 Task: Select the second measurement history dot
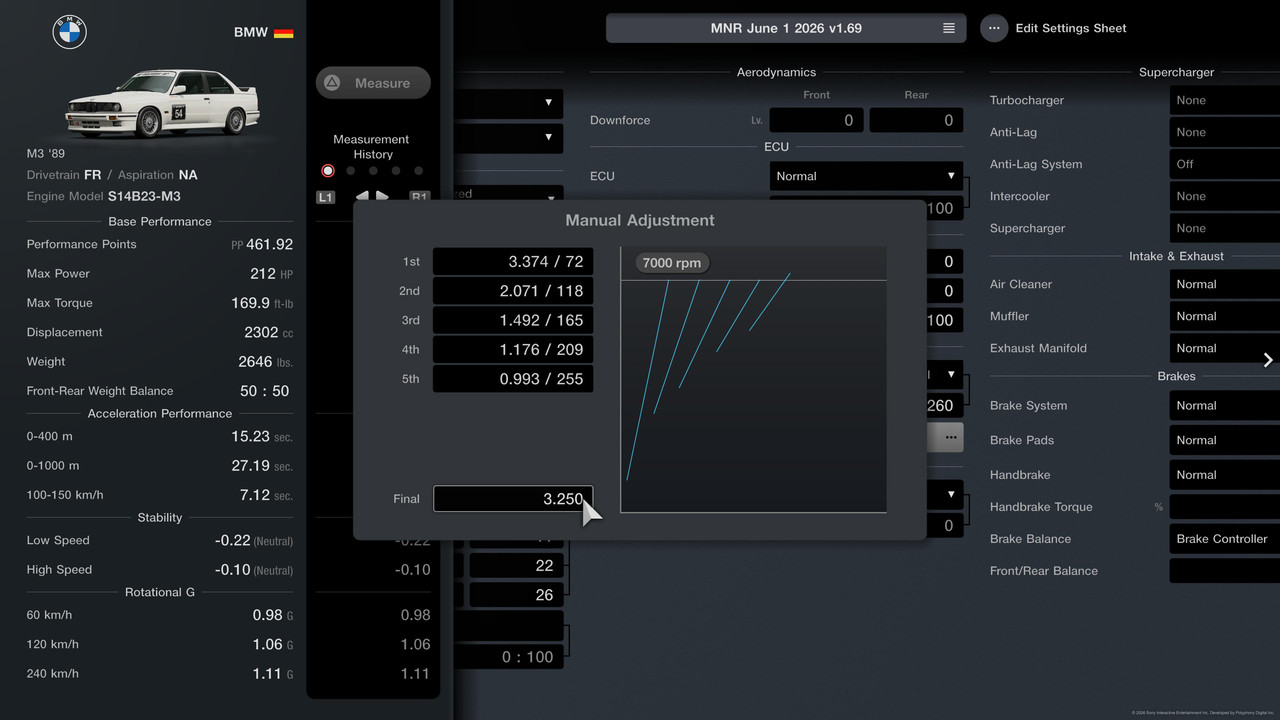click(x=351, y=171)
